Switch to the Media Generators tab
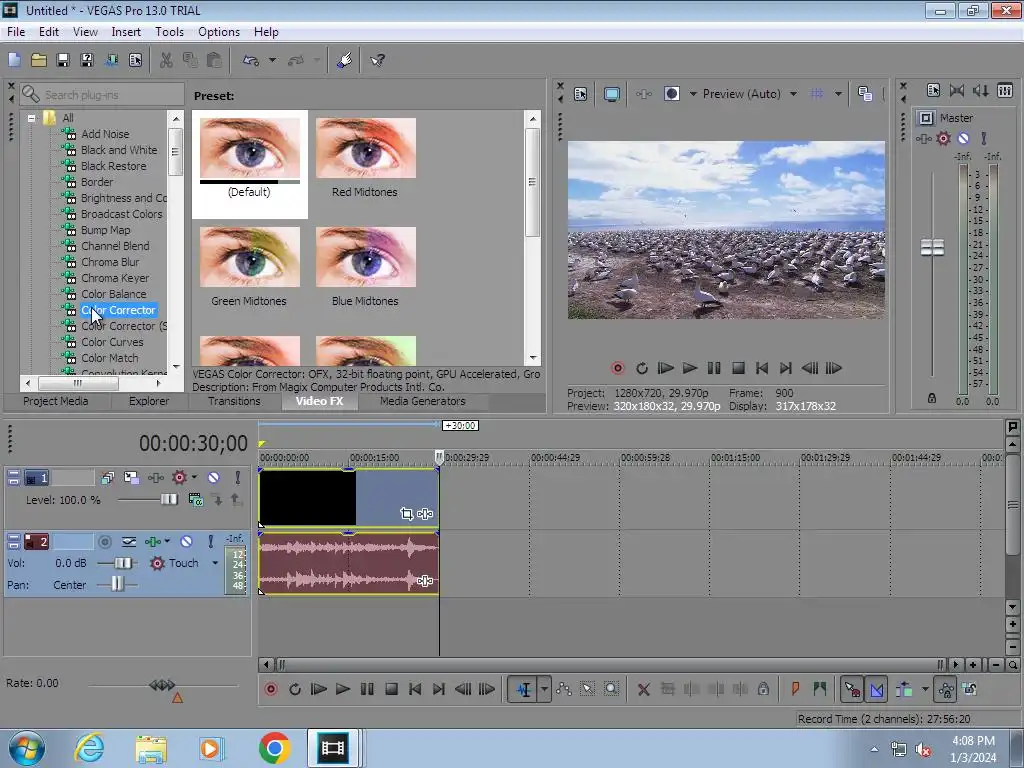Image resolution: width=1024 pixels, height=768 pixels. [x=423, y=401]
